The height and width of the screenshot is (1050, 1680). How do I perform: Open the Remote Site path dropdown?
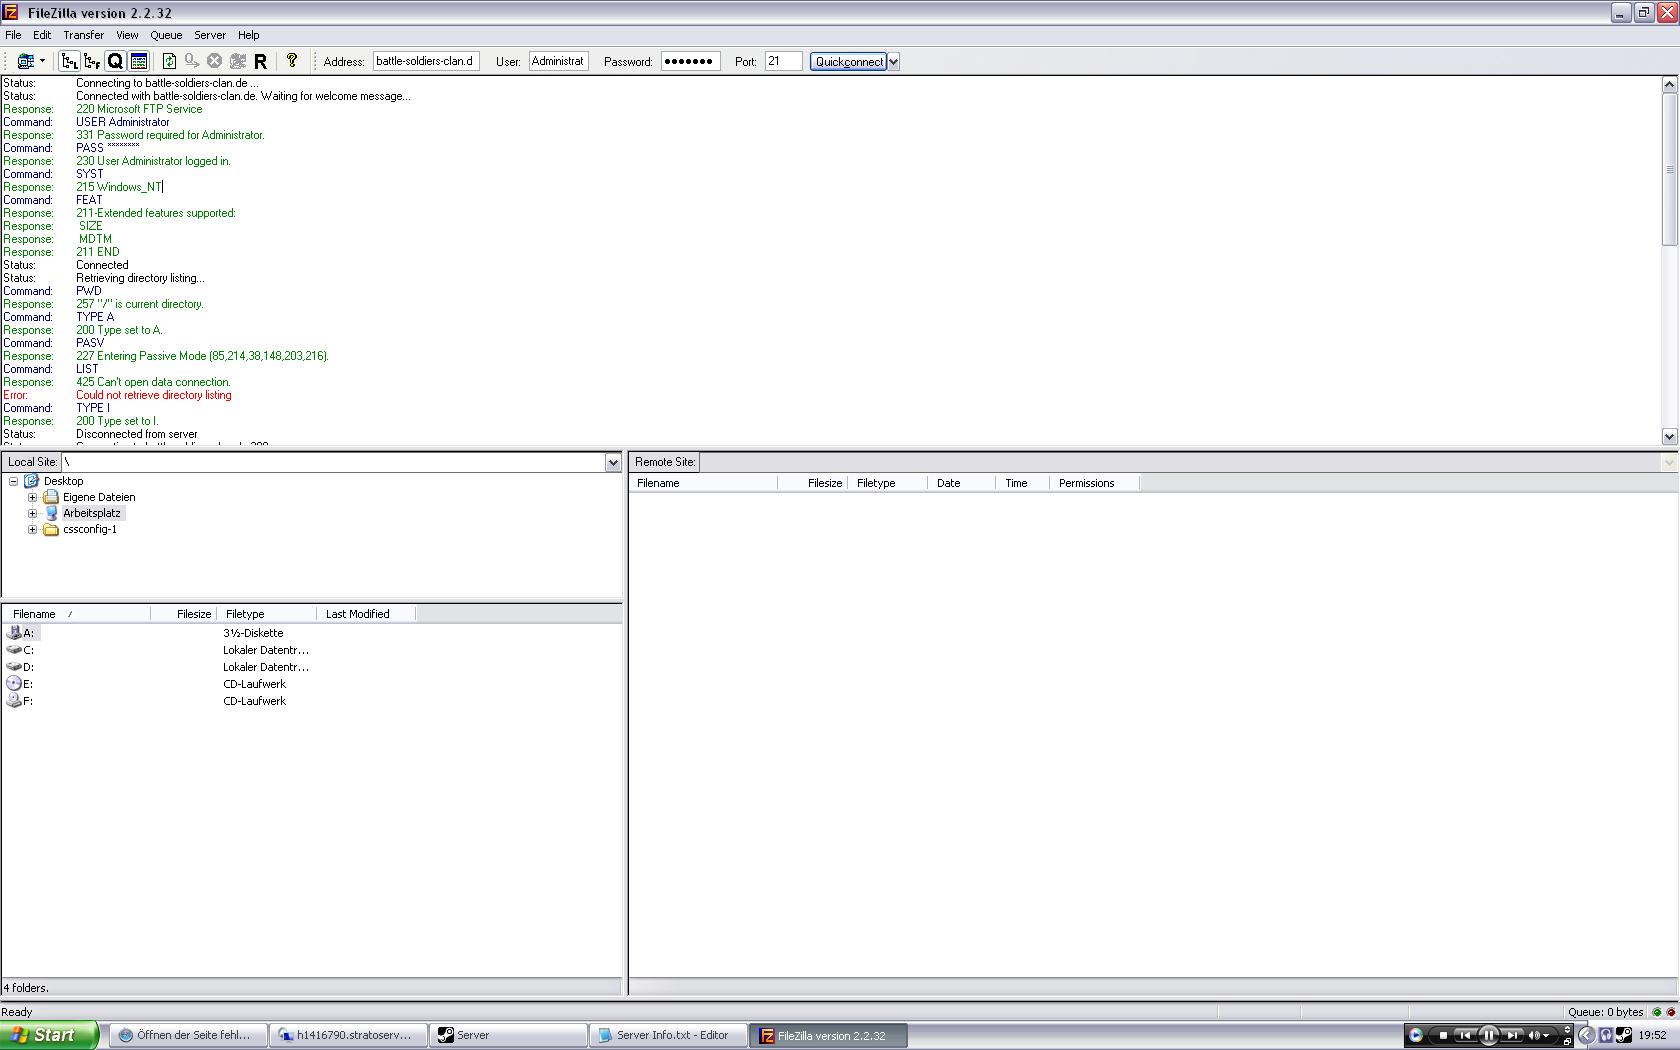click(1668, 462)
